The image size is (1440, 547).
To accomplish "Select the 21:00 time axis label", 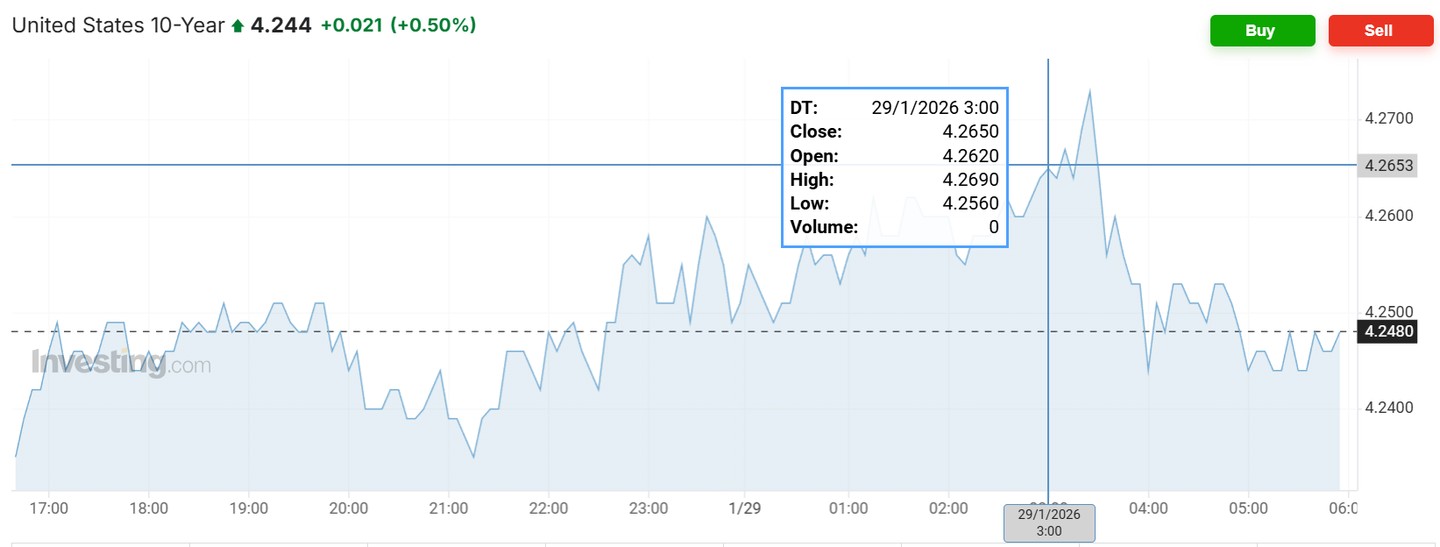I will pyautogui.click(x=448, y=508).
